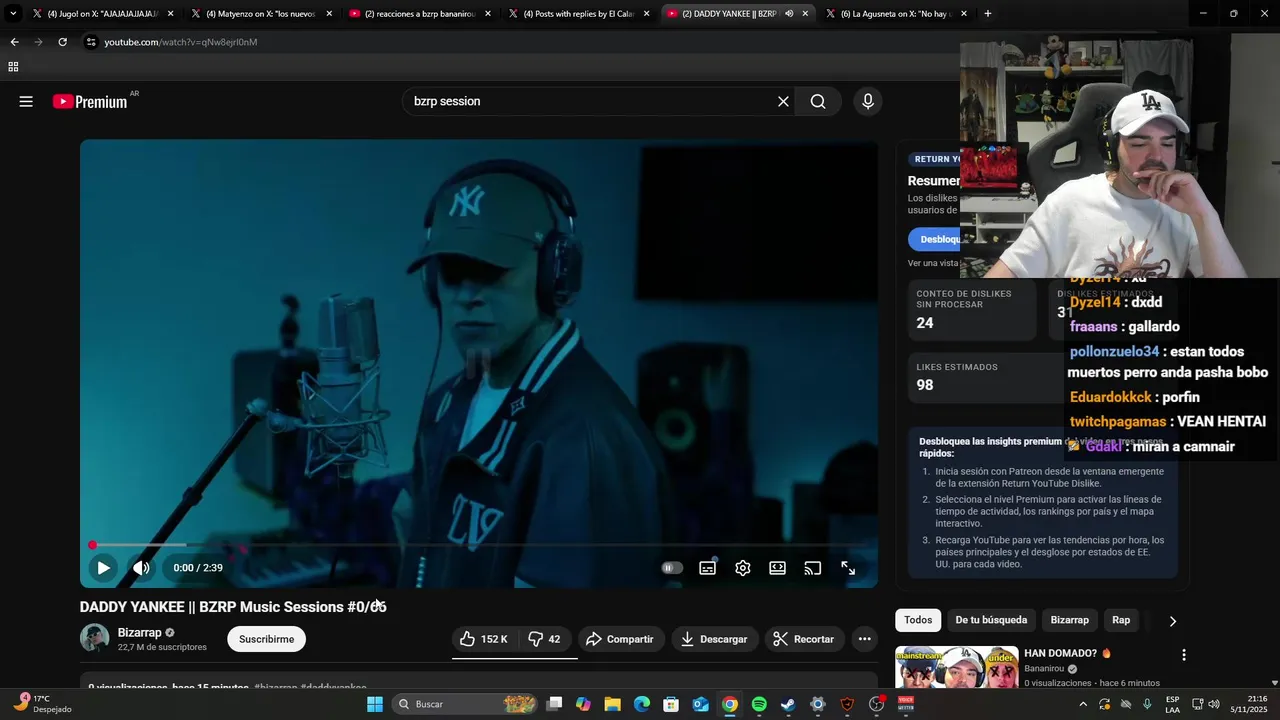The height and width of the screenshot is (720, 1280).
Task: Select the De tu búsqueda chip
Action: [x=991, y=620]
